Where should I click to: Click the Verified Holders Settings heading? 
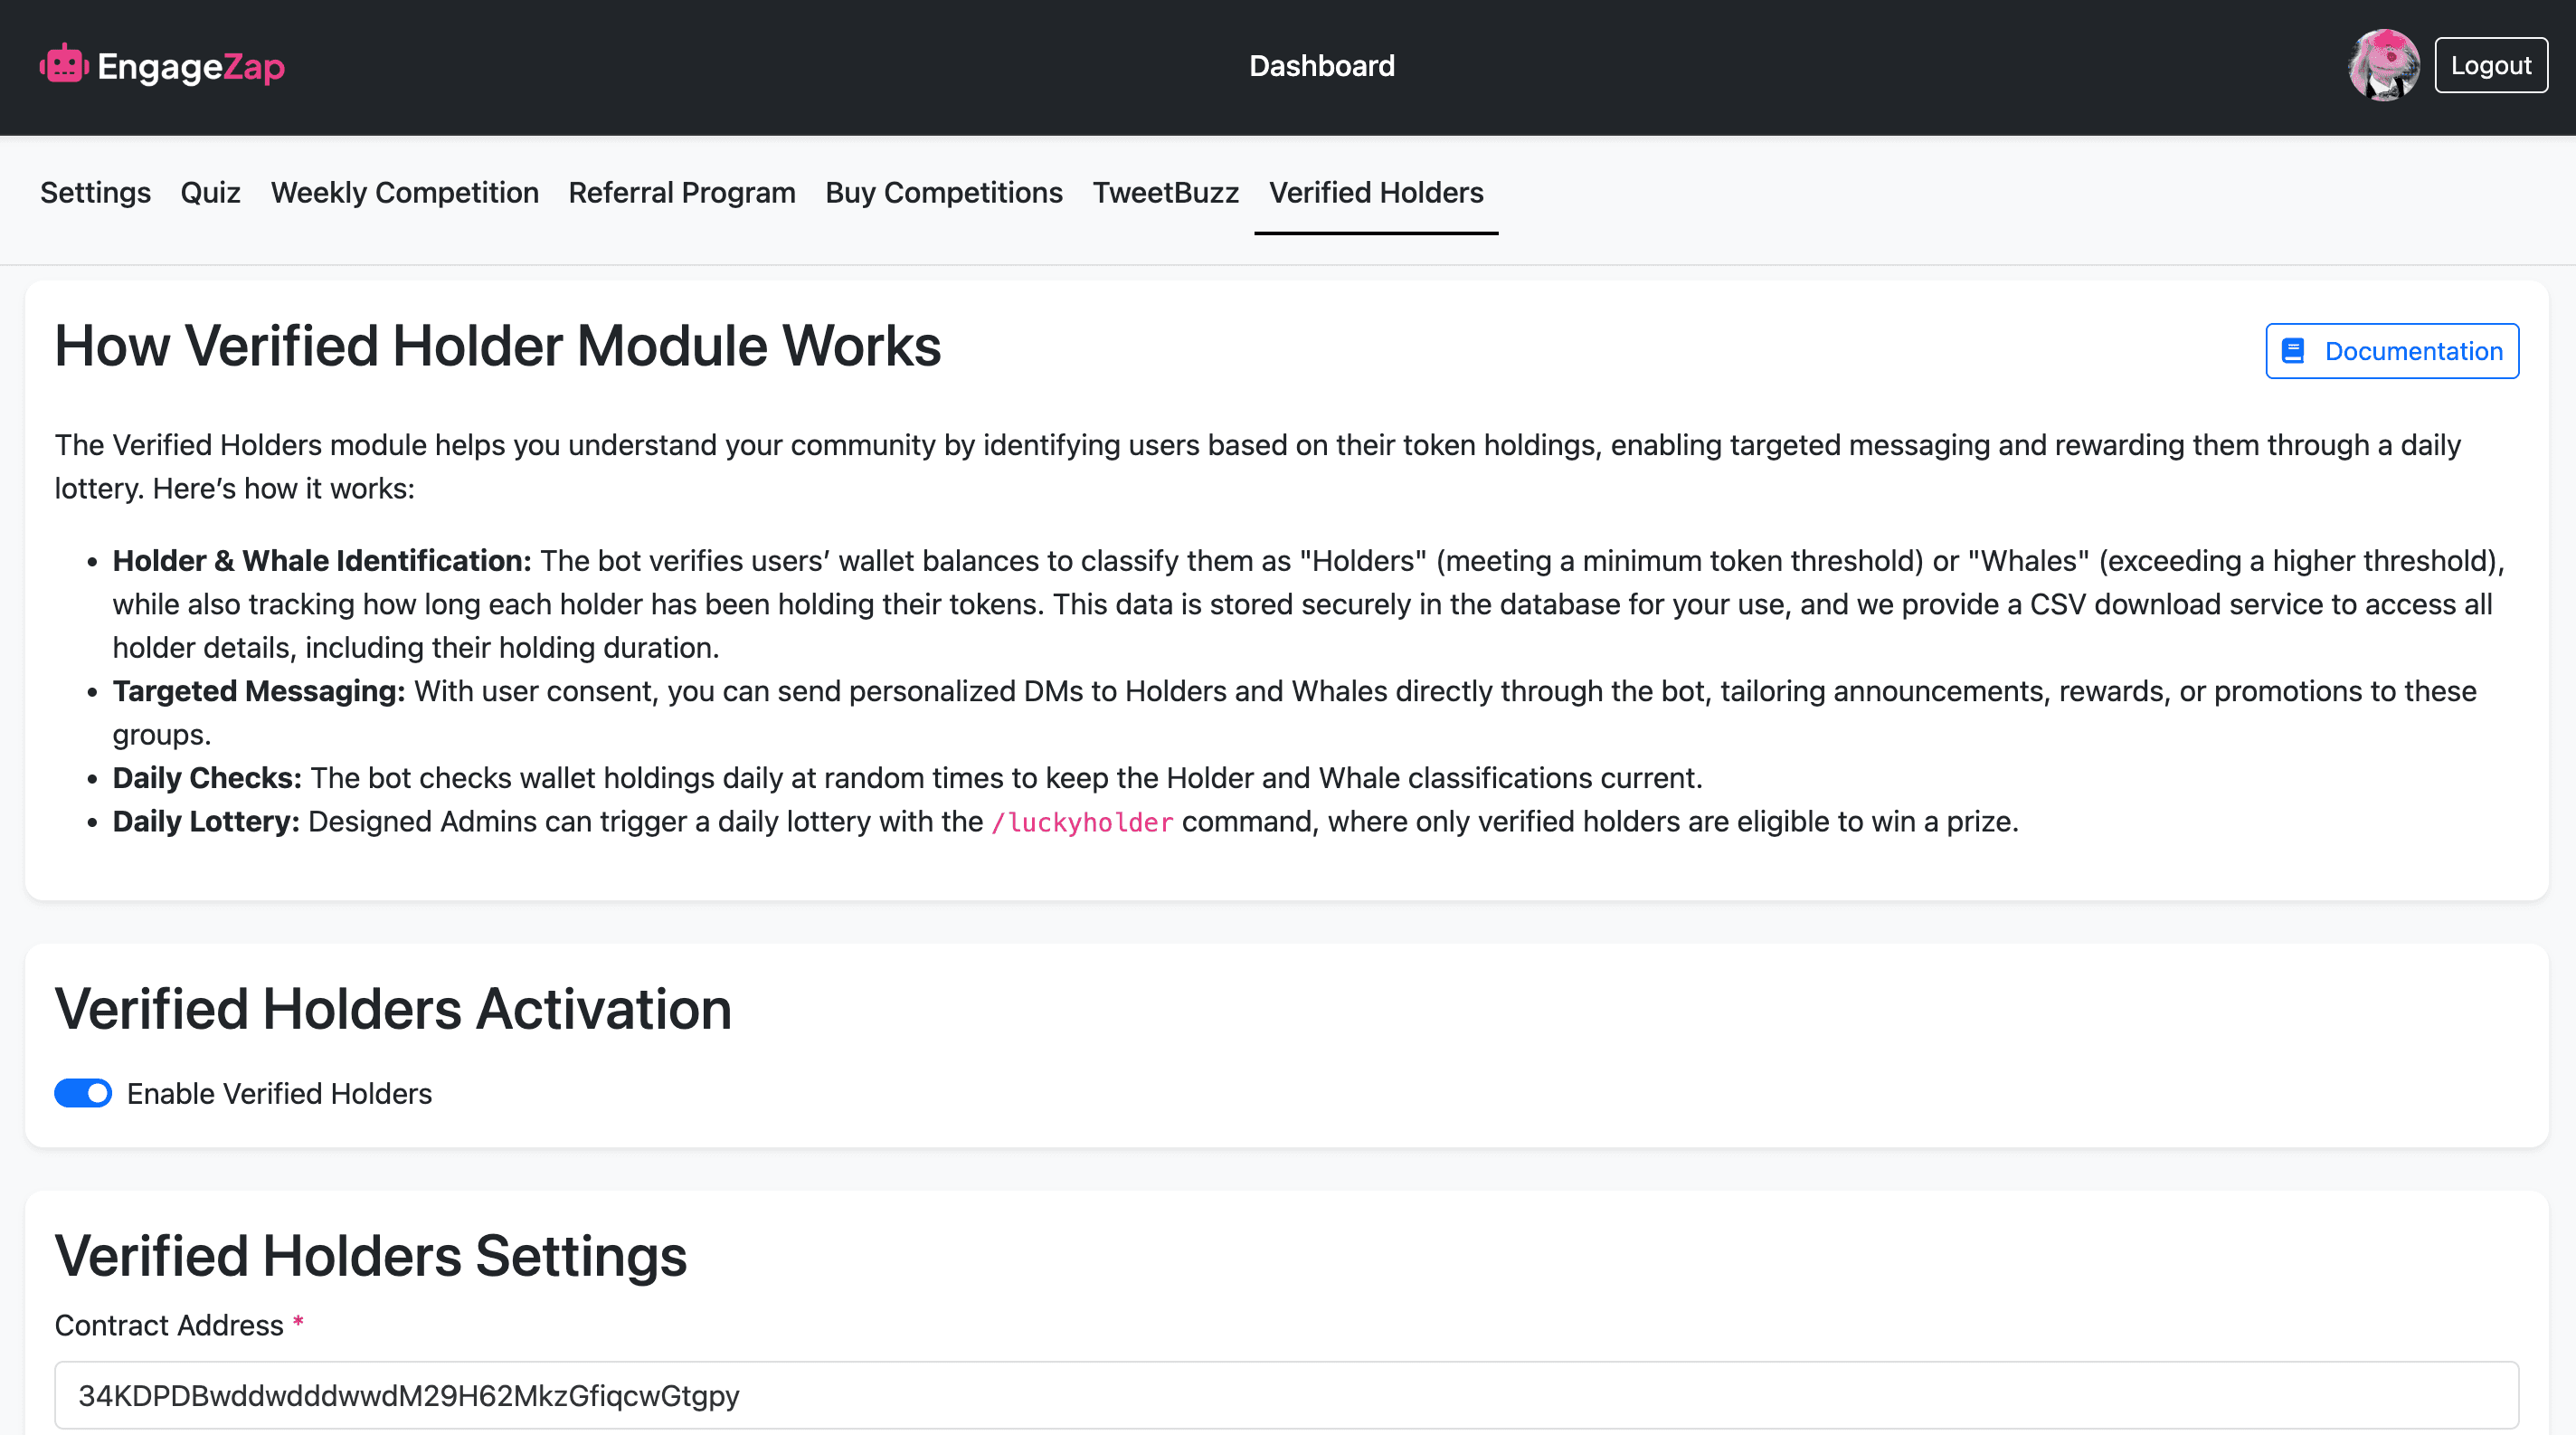[370, 1255]
